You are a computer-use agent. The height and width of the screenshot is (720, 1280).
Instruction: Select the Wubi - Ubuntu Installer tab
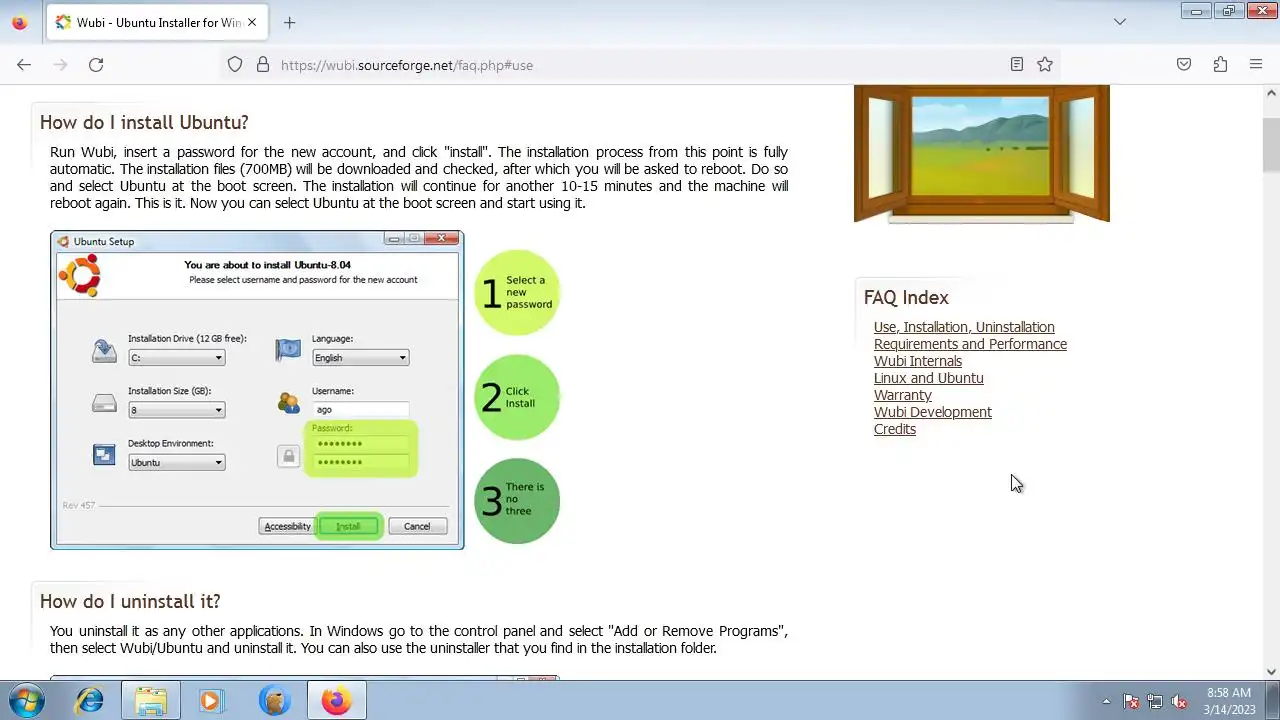(x=157, y=22)
